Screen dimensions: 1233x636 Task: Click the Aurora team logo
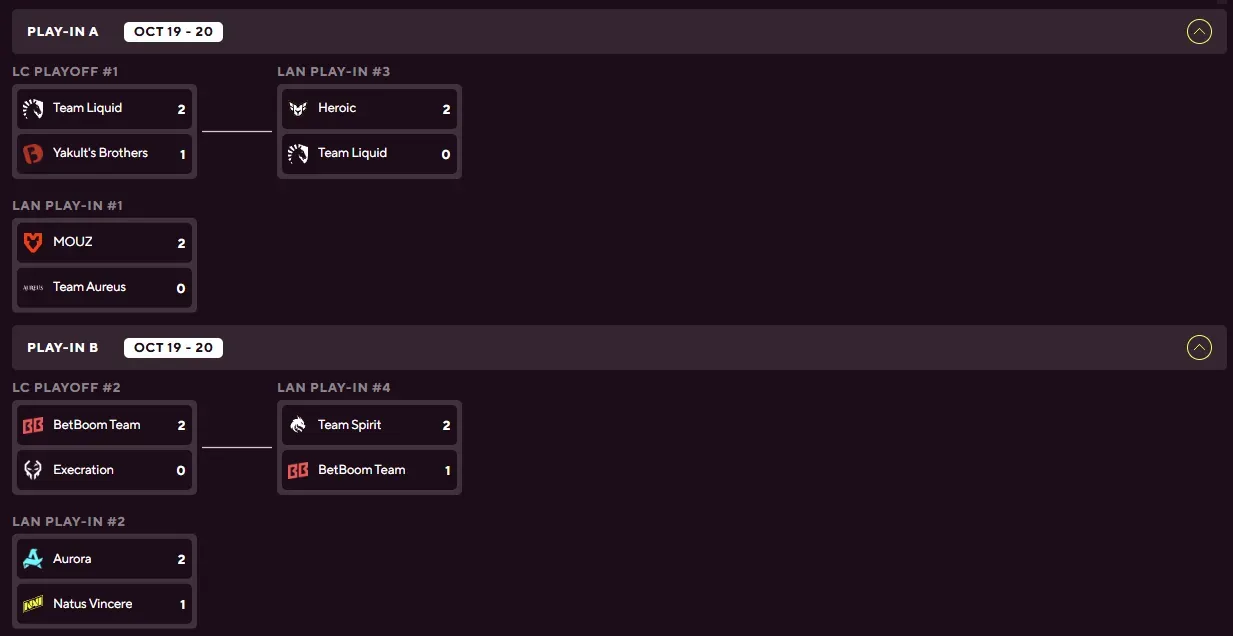31,558
